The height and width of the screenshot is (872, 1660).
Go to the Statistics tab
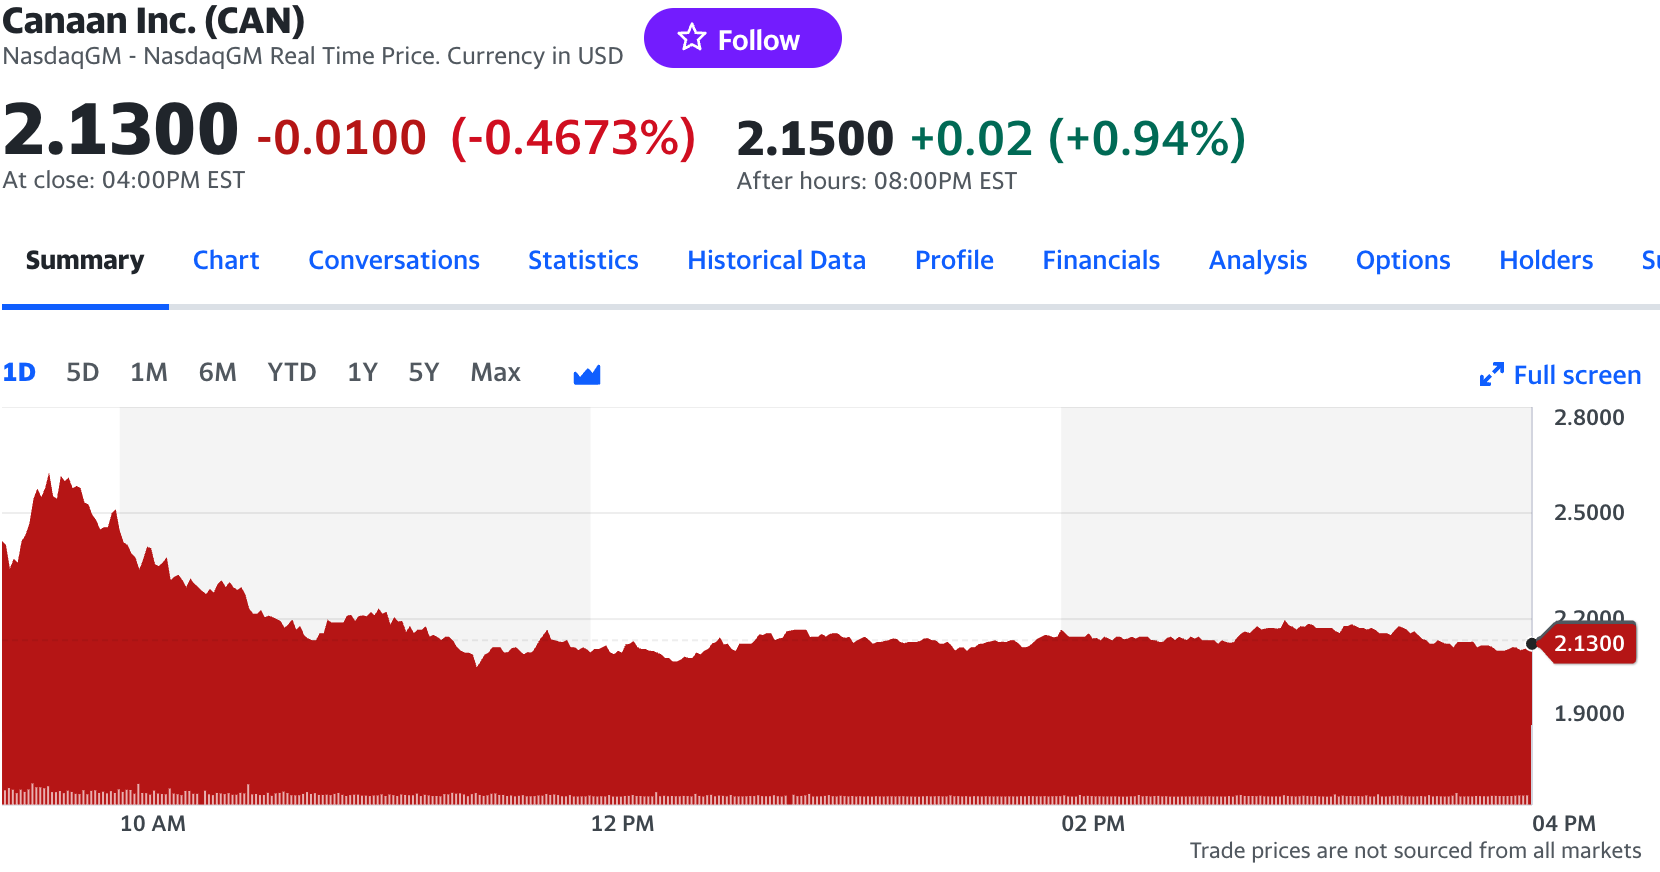point(583,260)
